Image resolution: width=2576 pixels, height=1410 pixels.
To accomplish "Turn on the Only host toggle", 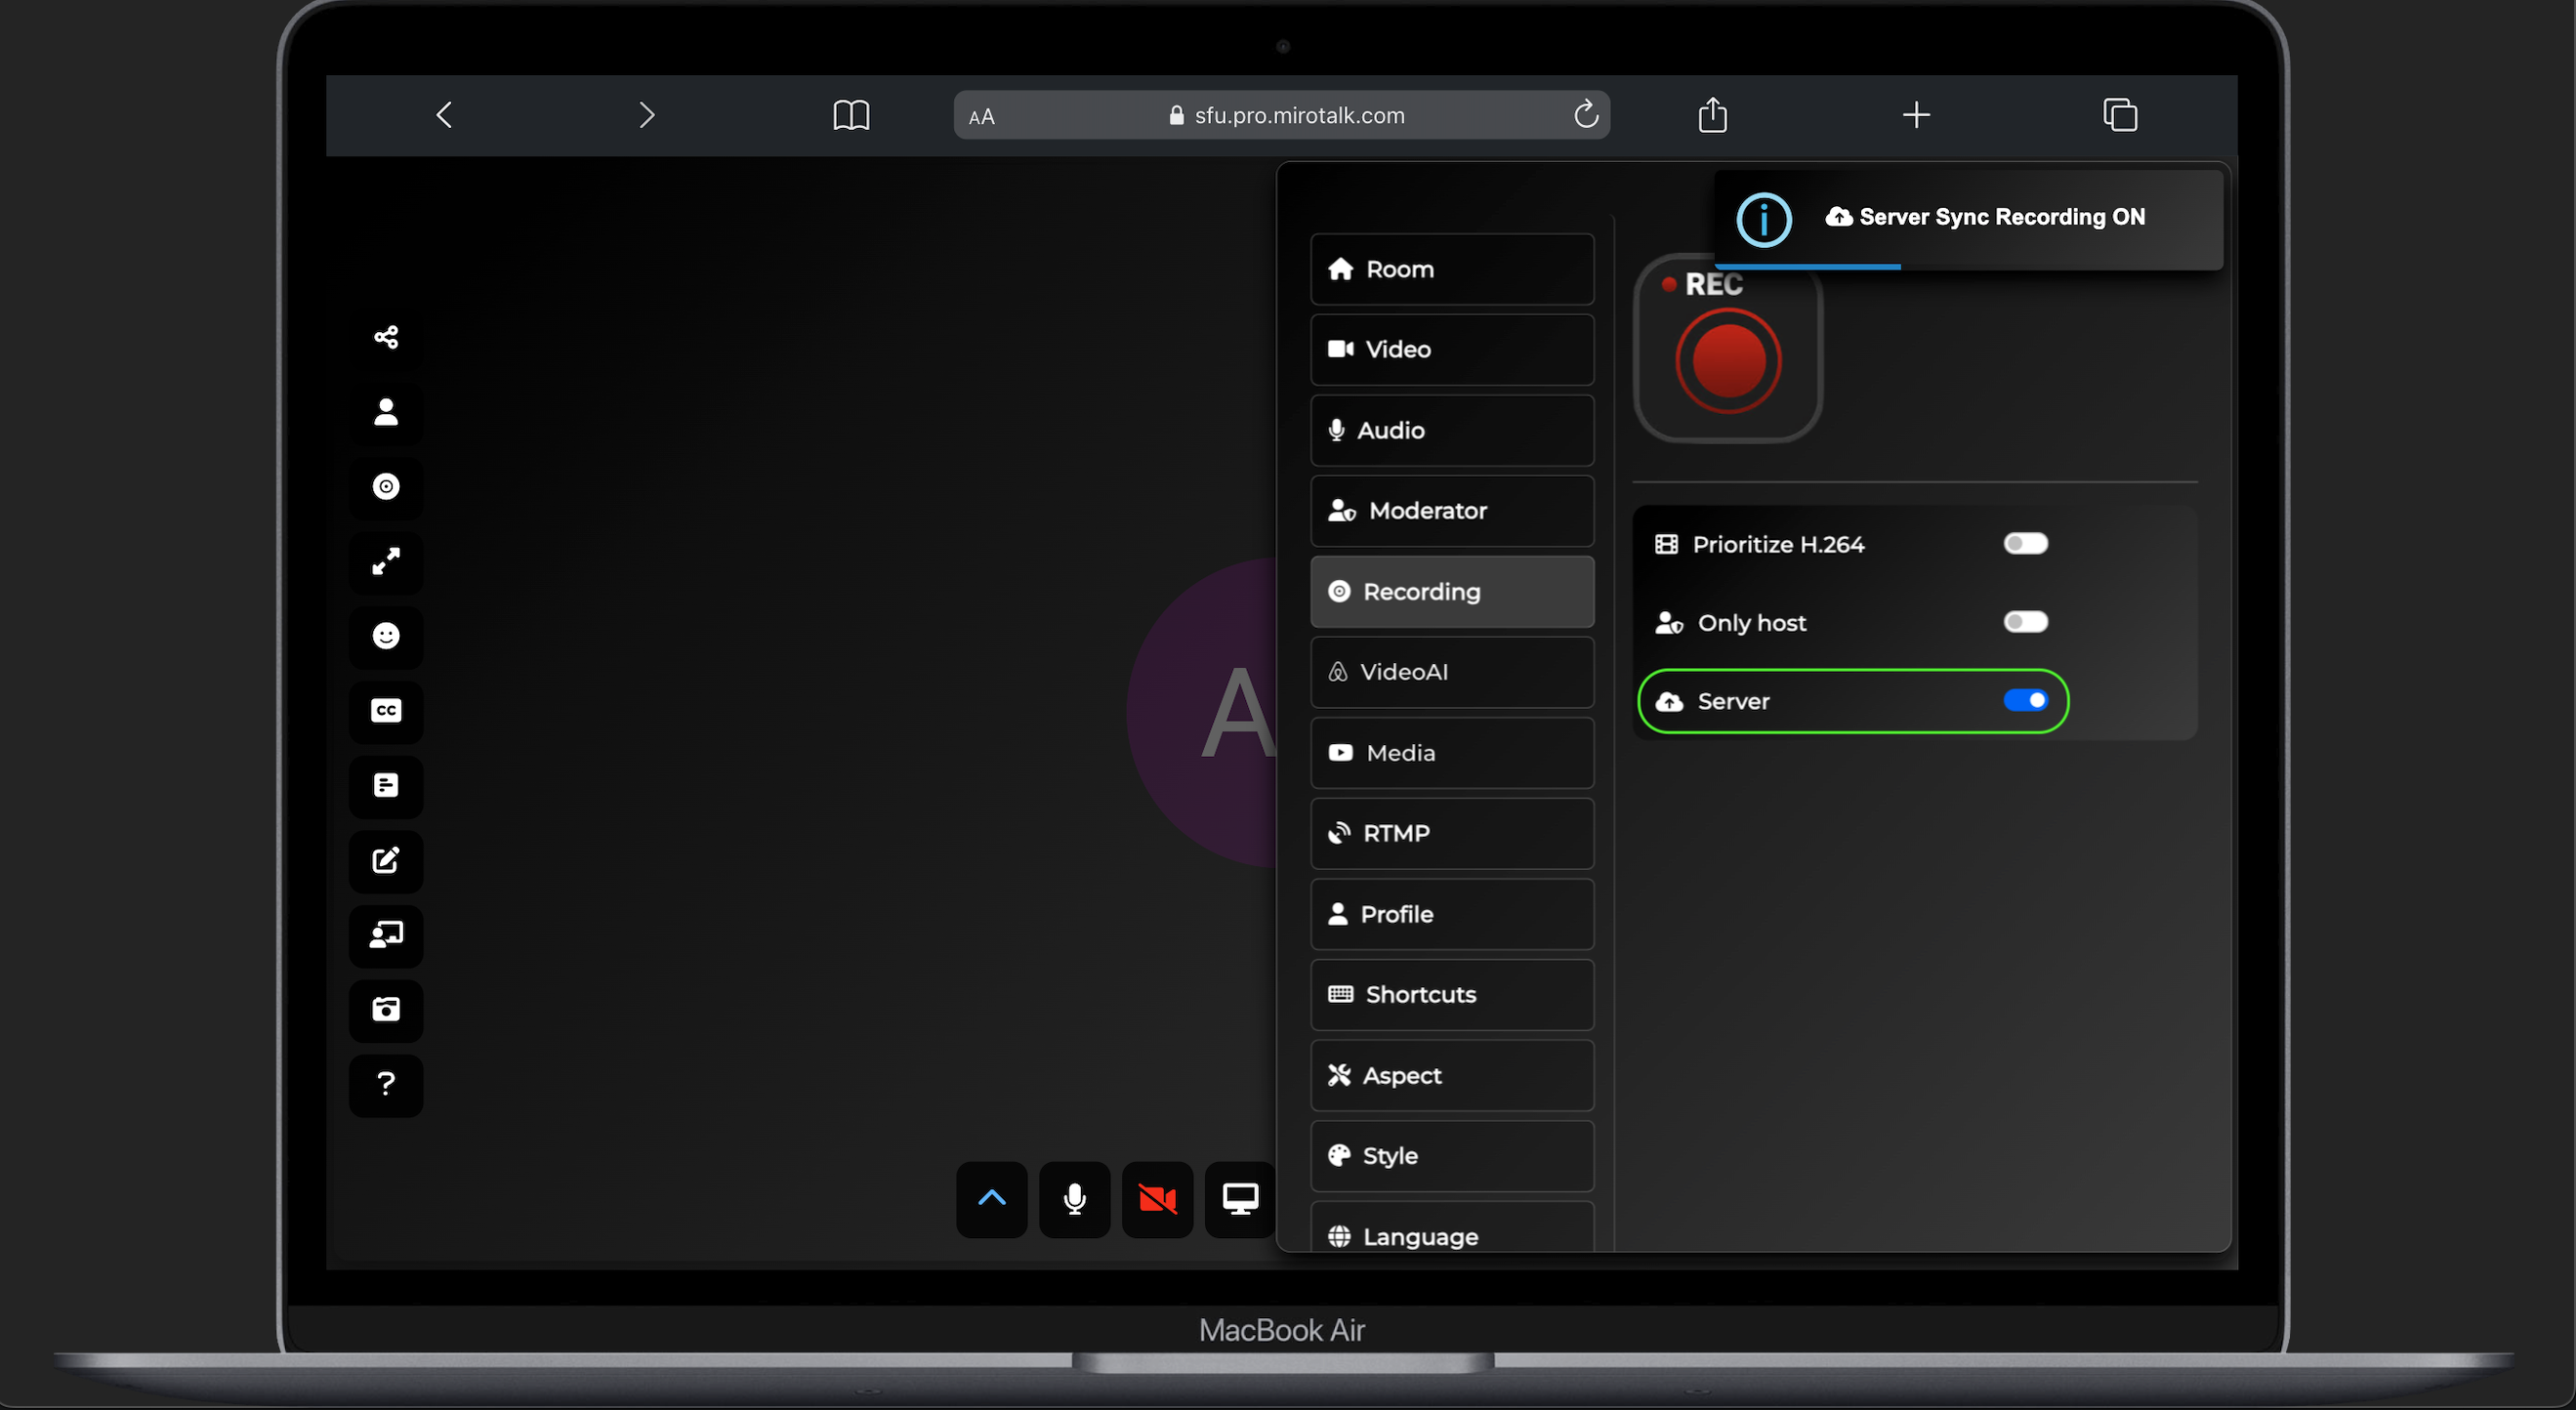I will 2025,622.
